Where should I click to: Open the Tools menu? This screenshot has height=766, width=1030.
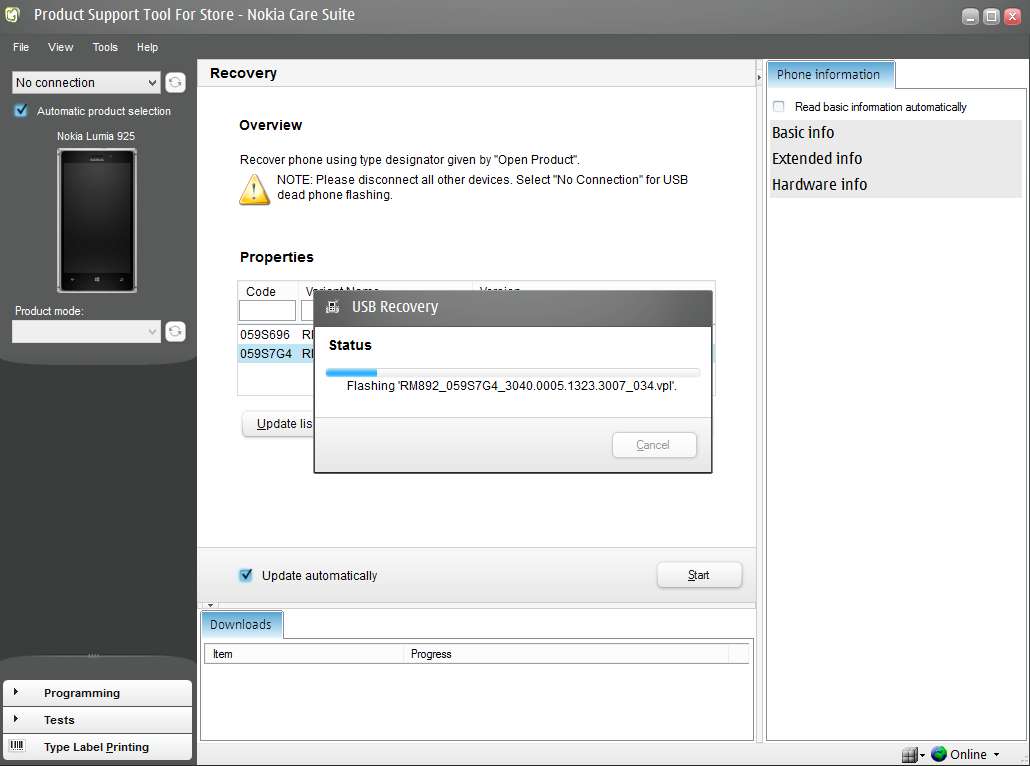coord(105,47)
